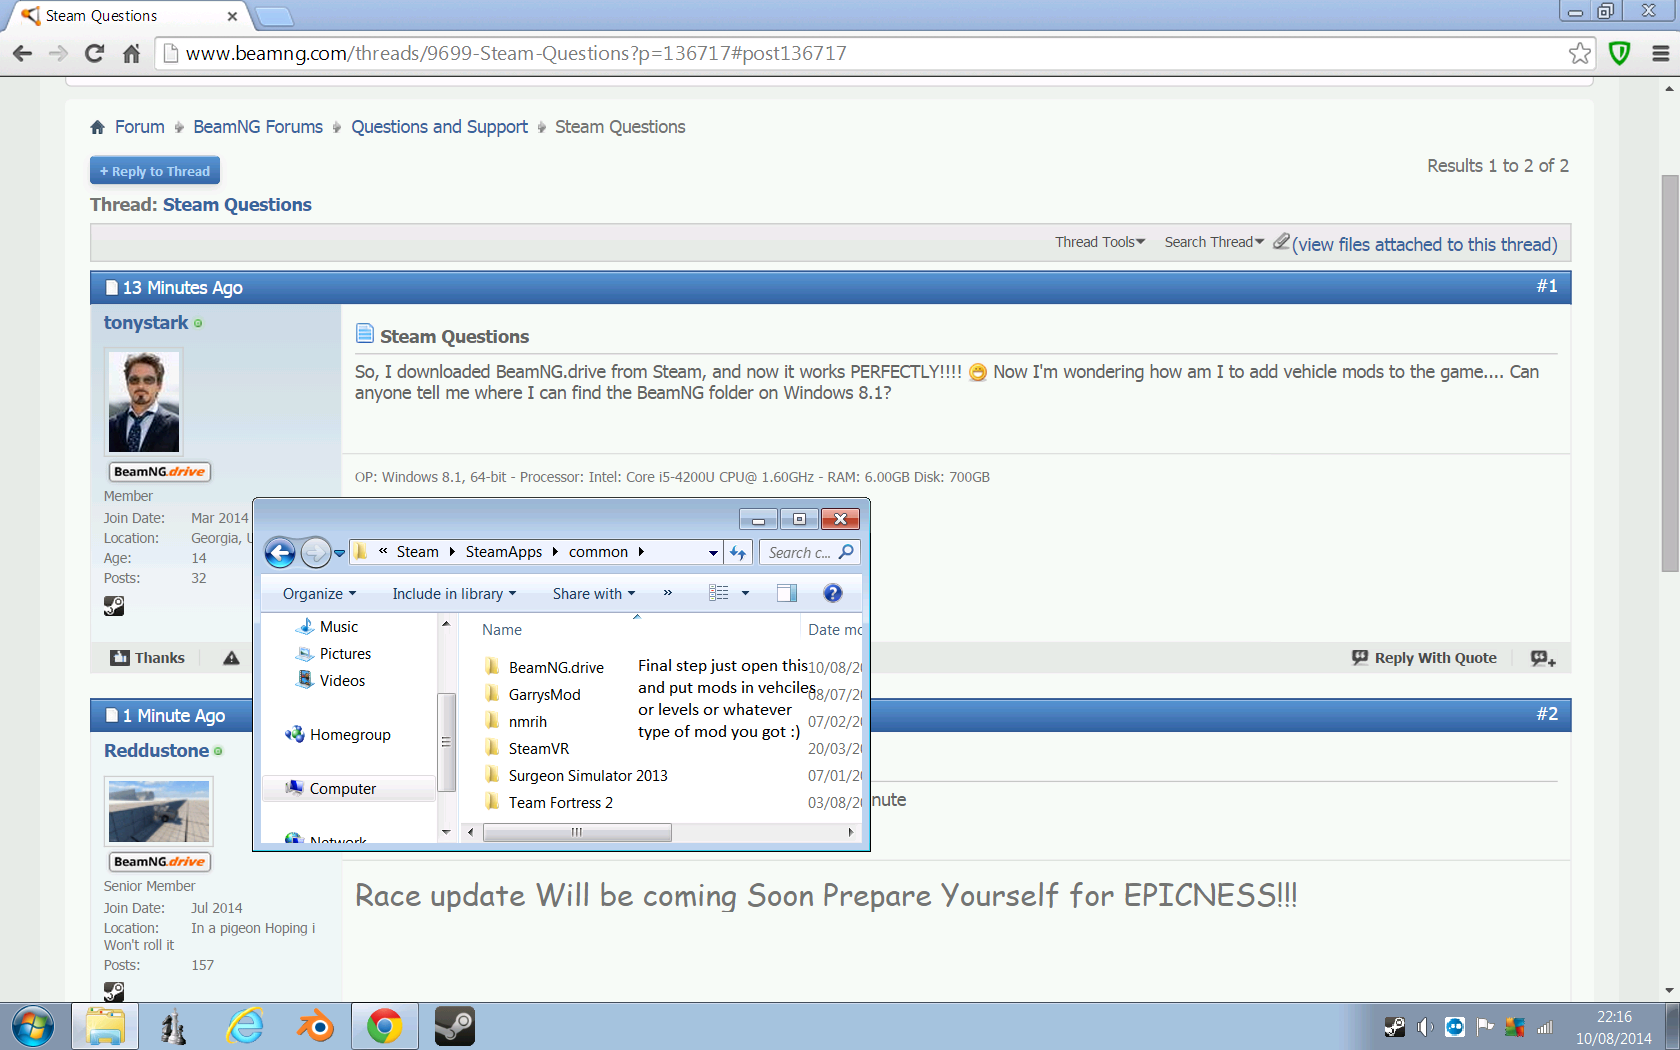
Task: Select Pictures in Explorer navigation pane
Action: click(345, 653)
